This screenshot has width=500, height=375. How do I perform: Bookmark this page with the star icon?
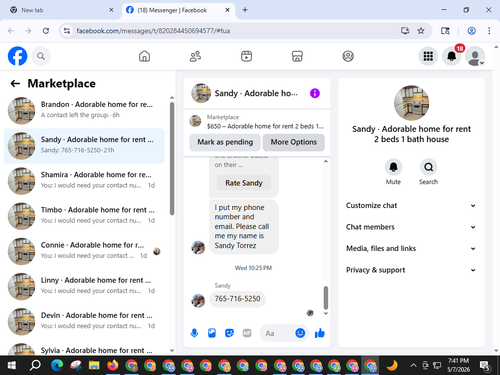(421, 31)
